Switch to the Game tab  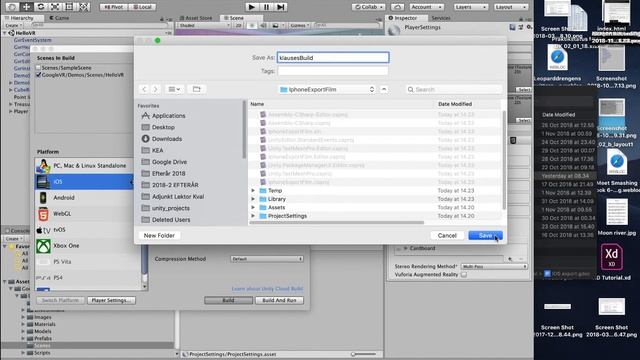(60, 18)
